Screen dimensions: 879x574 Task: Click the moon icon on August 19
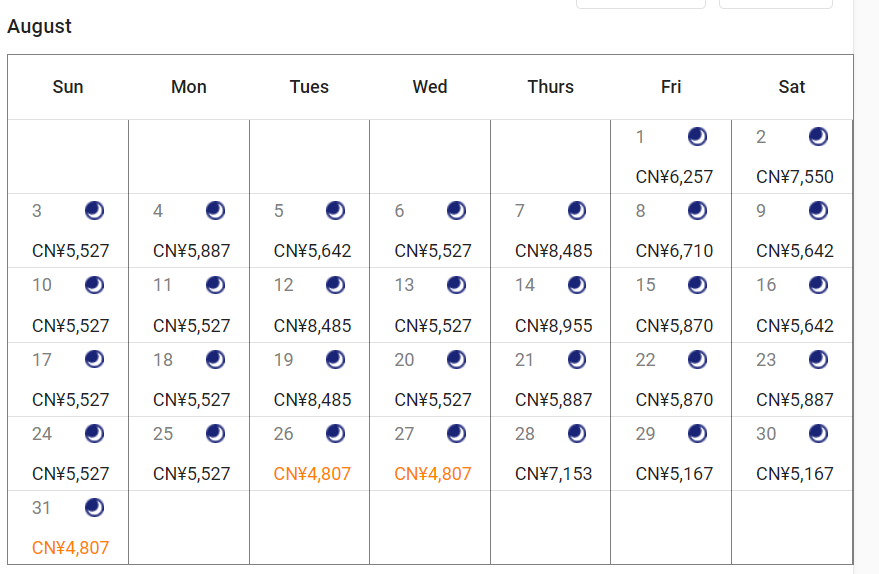(335, 359)
